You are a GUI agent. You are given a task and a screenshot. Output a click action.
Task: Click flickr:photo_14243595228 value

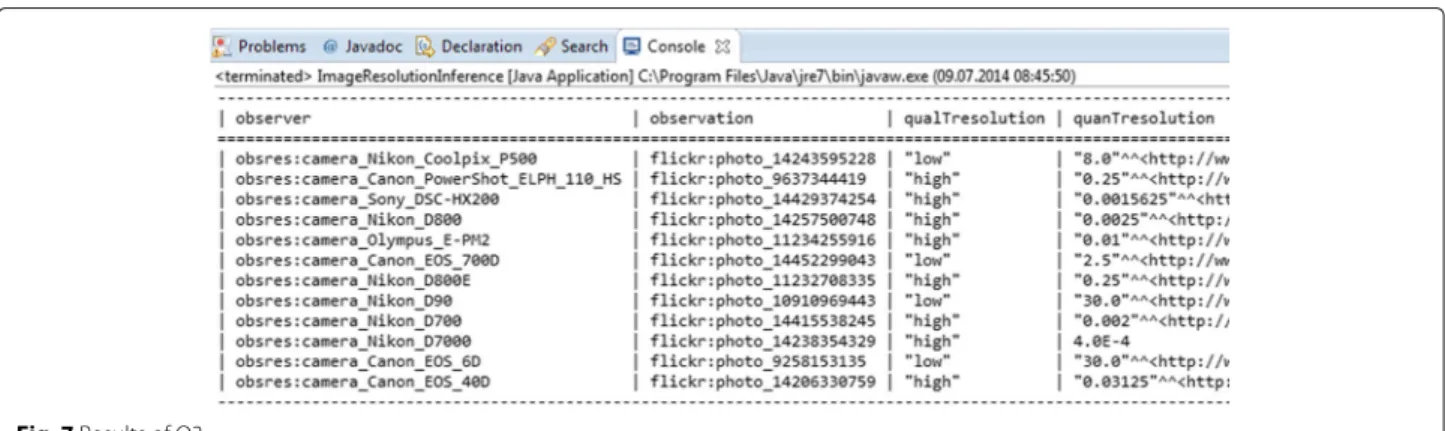point(764,160)
